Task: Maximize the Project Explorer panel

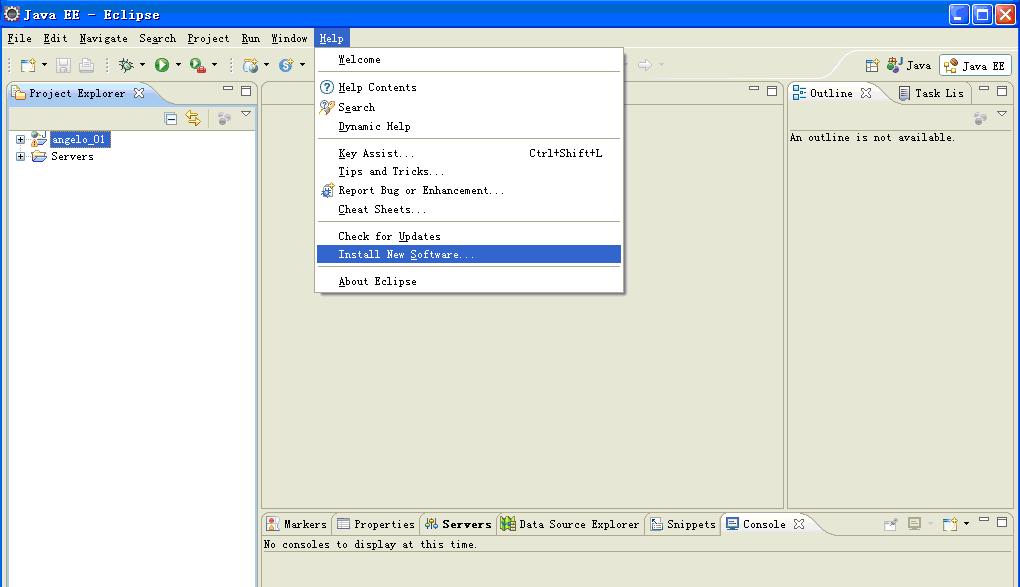Action: 246,90
